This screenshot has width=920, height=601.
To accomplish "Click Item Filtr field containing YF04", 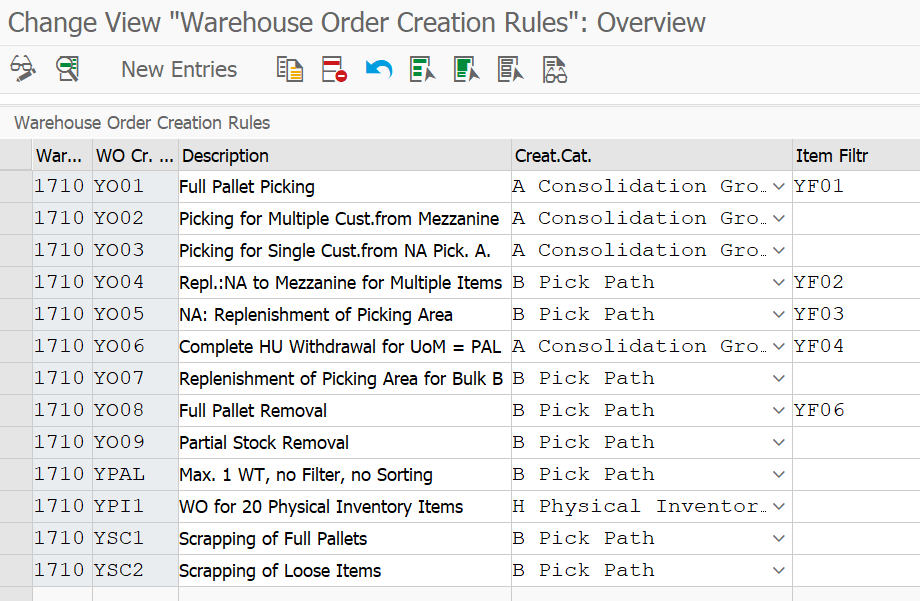I will click(856, 346).
